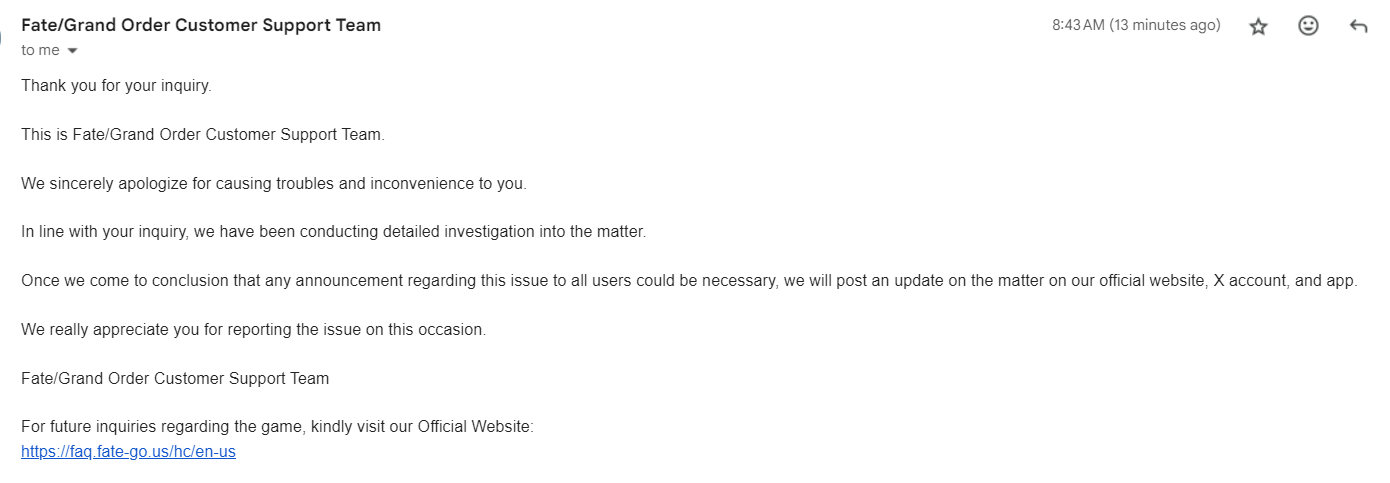Click the 8:43 AM timestamp
Image resolution: width=1390 pixels, height=483 pixels.
(x=1078, y=25)
